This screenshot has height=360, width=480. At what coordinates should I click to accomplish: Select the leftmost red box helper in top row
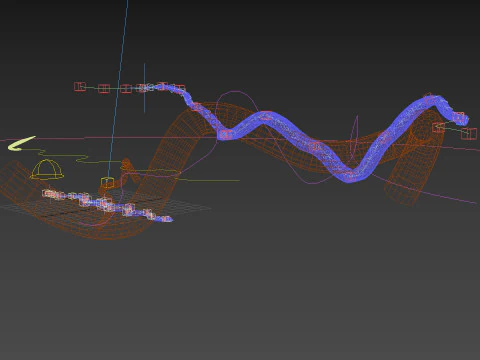pos(80,87)
